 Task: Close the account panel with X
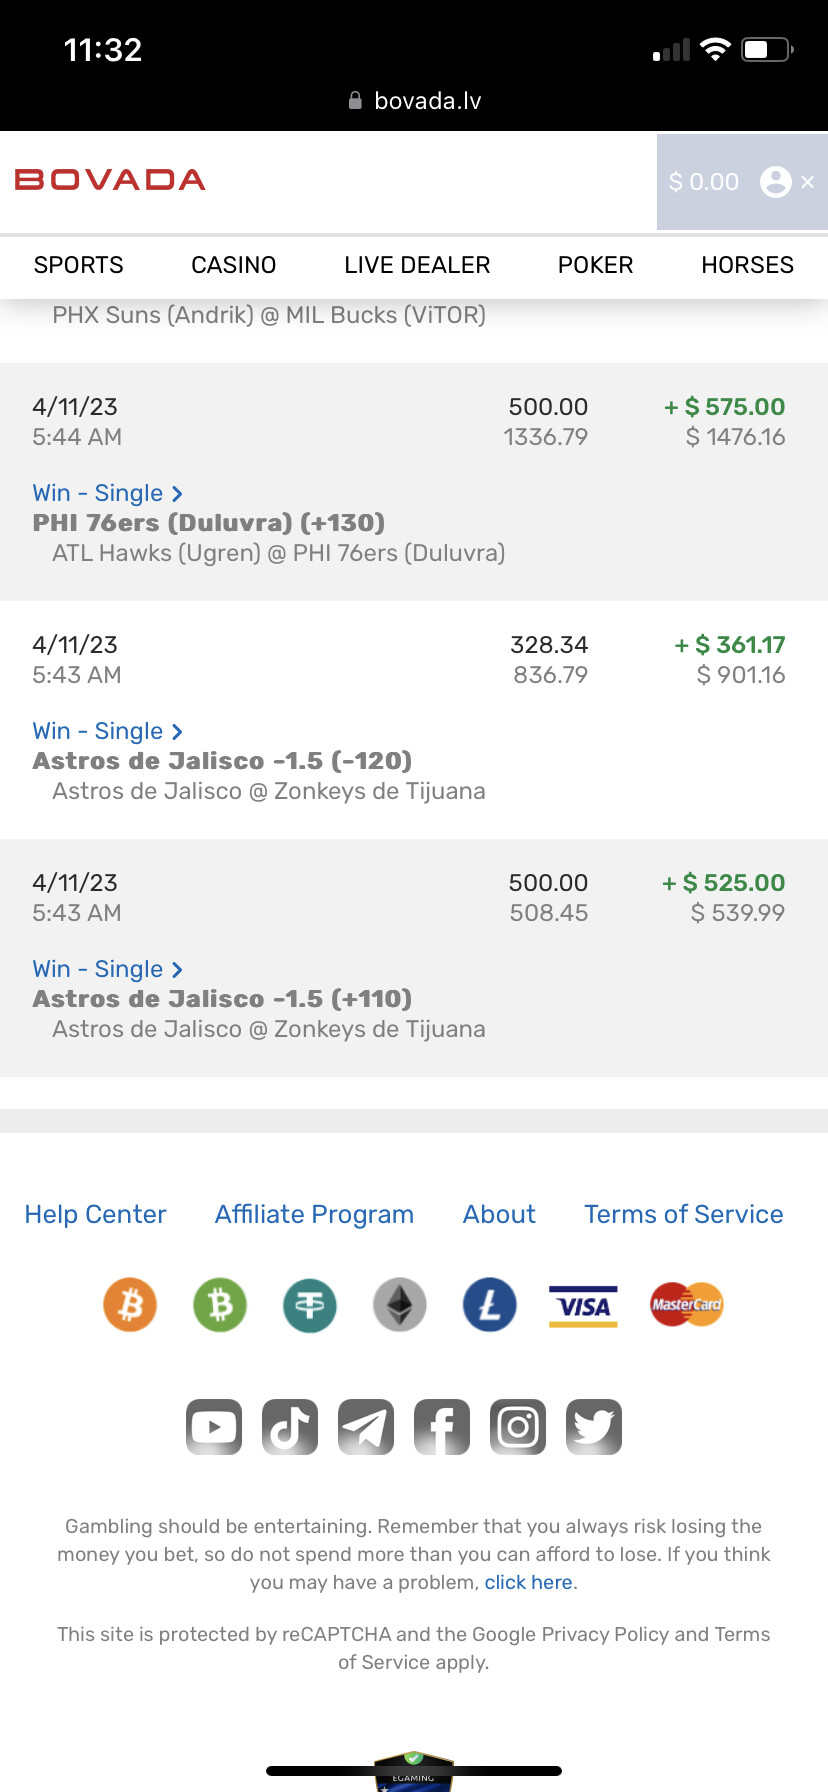click(808, 182)
